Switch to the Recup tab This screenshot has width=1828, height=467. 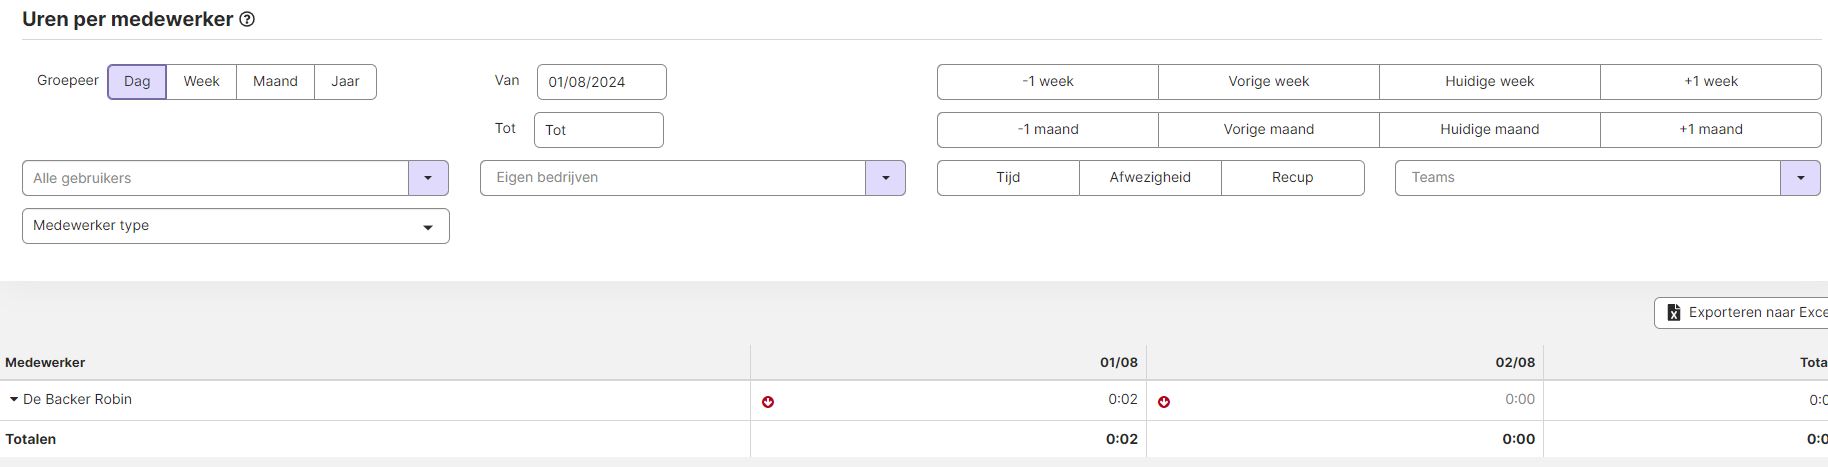[x=1292, y=178]
